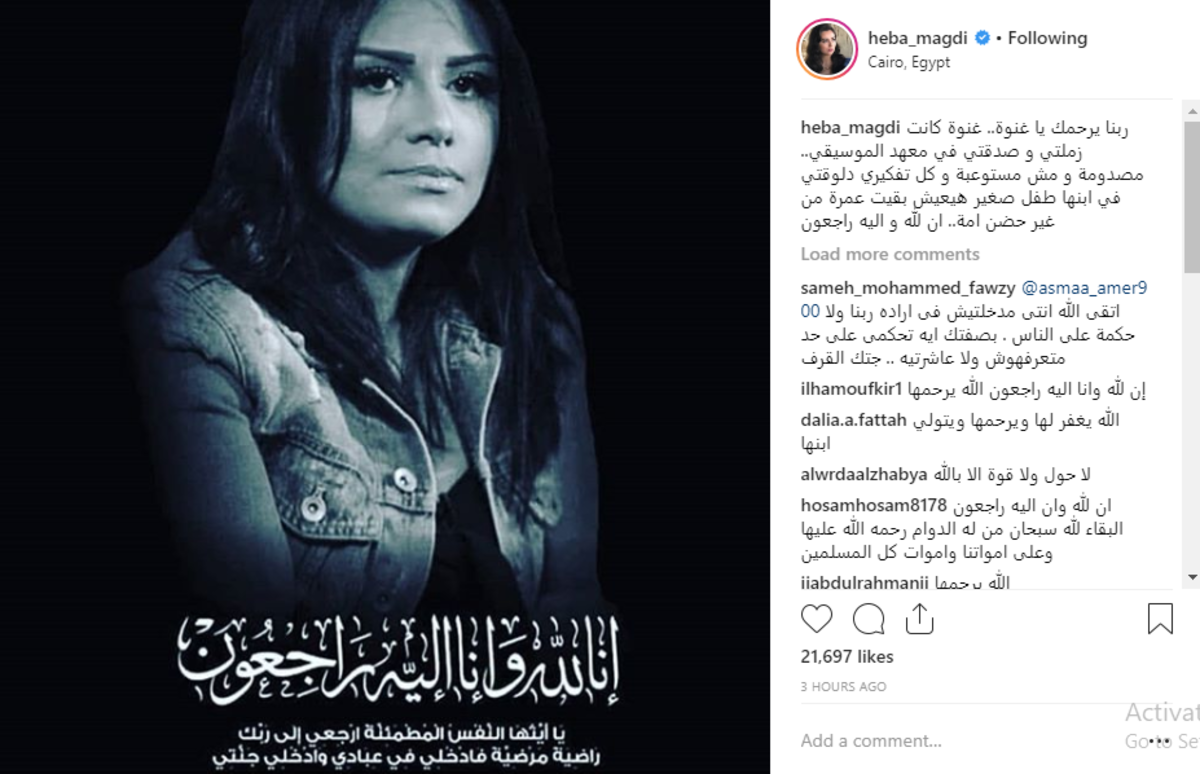The height and width of the screenshot is (774, 1200).
Task: Expand Load more comments
Action: (890, 254)
